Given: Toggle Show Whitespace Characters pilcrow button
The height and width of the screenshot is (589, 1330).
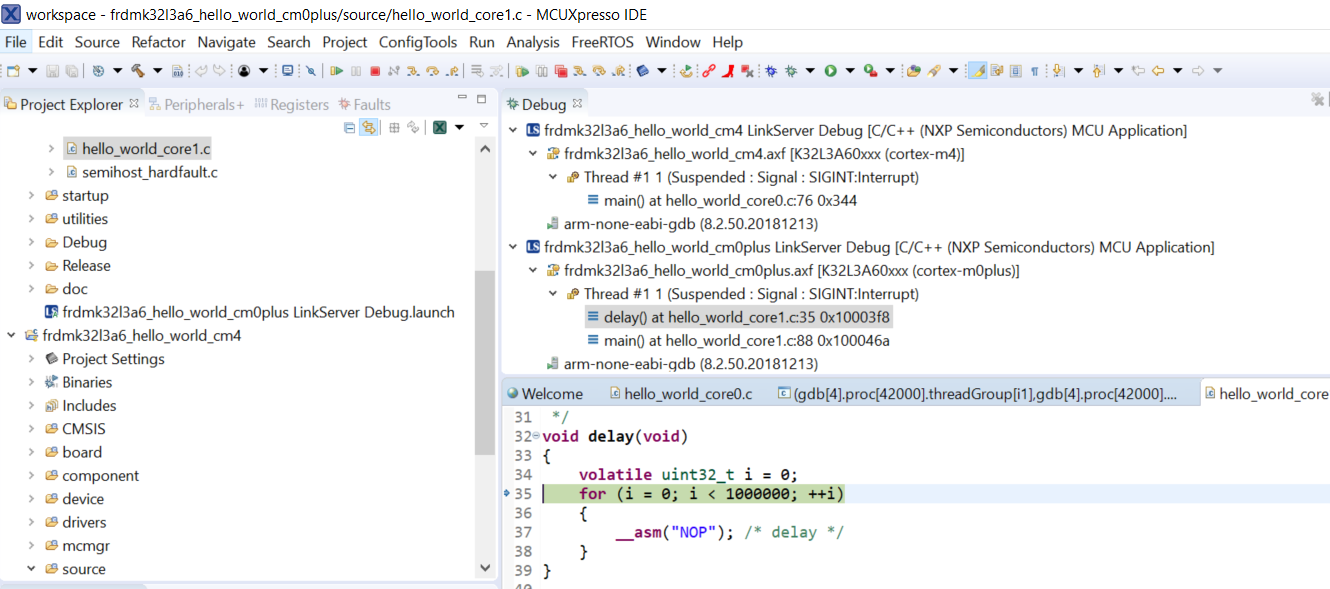Looking at the screenshot, I should click(1035, 71).
